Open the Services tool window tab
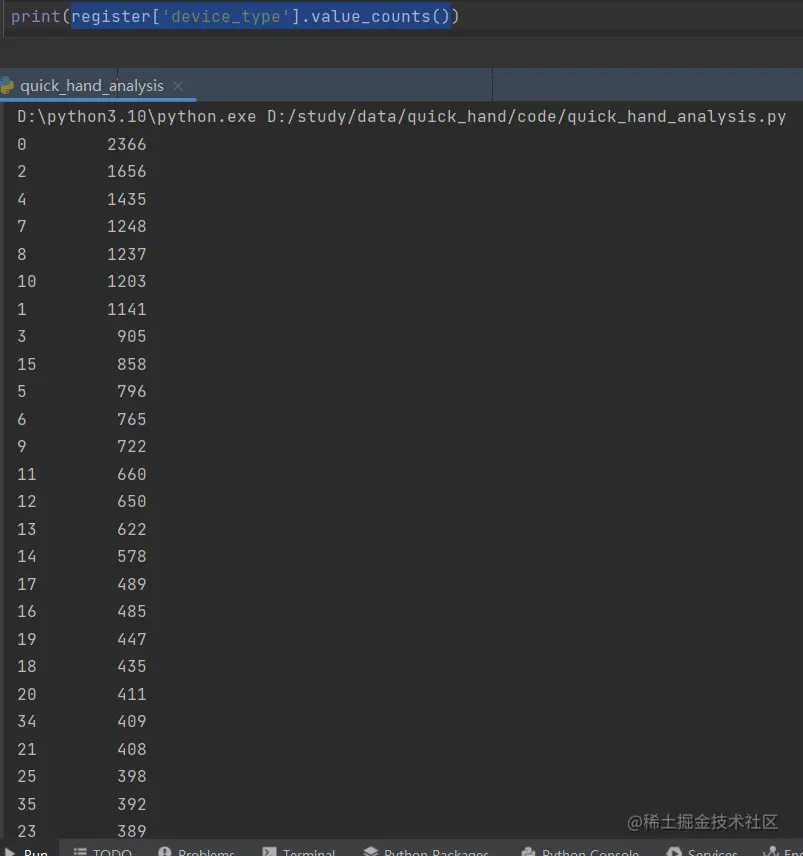The width and height of the screenshot is (803, 856). point(702,851)
